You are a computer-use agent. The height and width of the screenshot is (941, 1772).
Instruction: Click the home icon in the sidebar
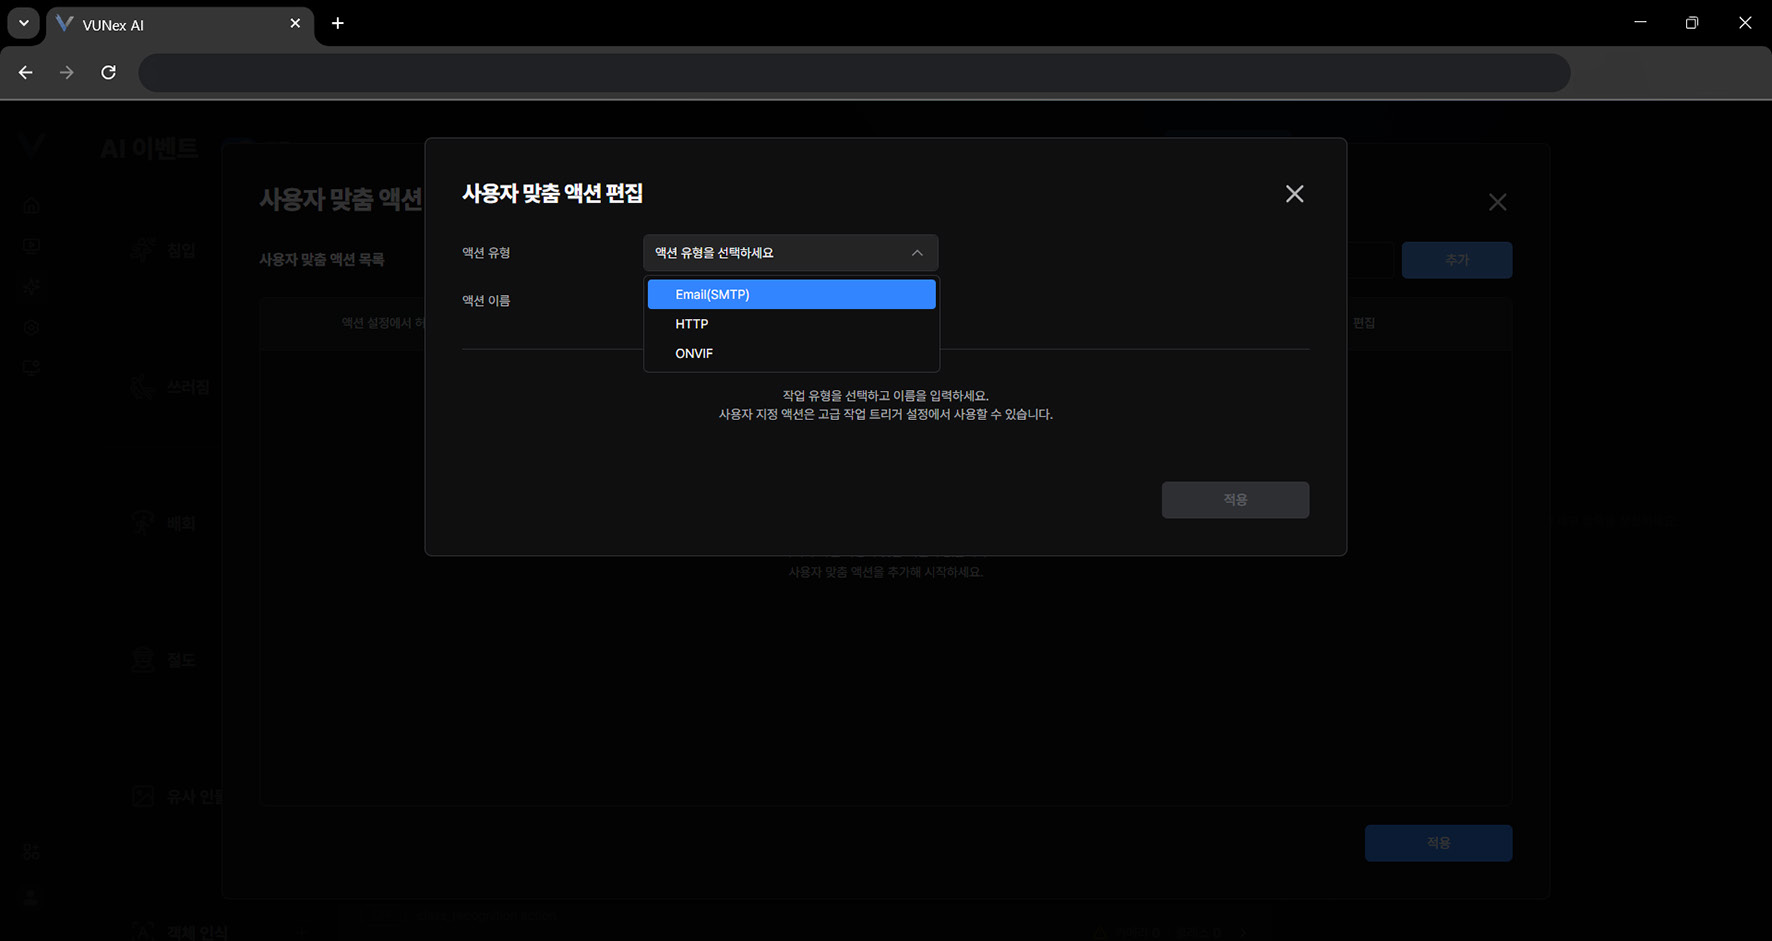click(x=31, y=204)
